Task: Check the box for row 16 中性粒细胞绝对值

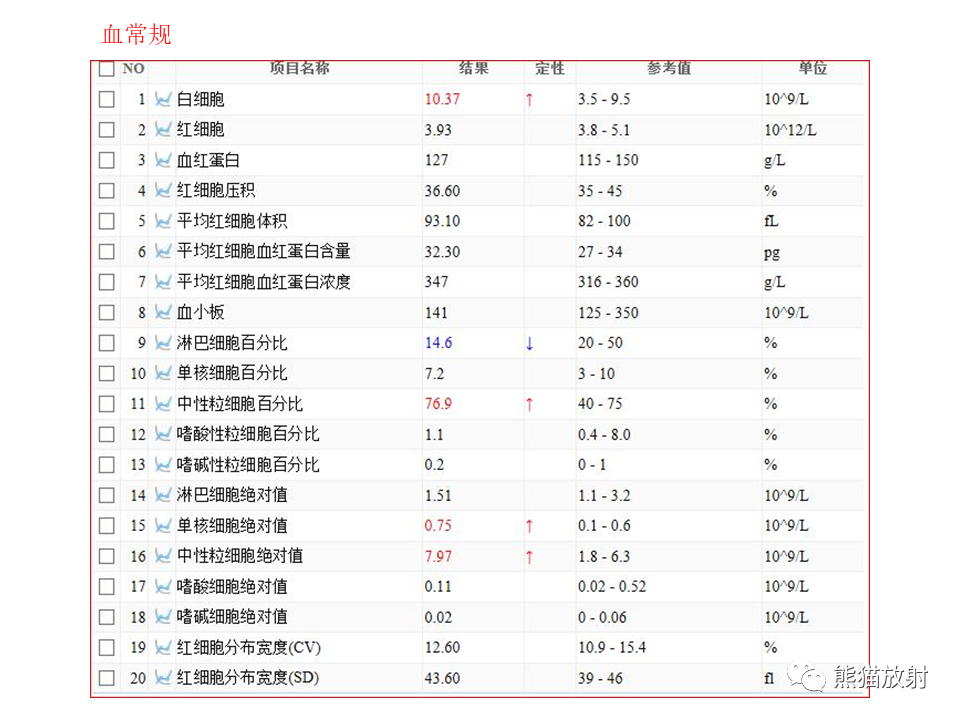Action: (107, 556)
